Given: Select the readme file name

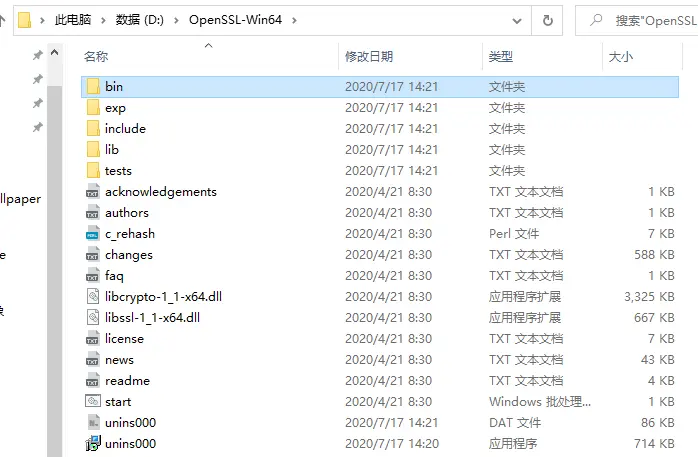Looking at the screenshot, I should tap(127, 380).
